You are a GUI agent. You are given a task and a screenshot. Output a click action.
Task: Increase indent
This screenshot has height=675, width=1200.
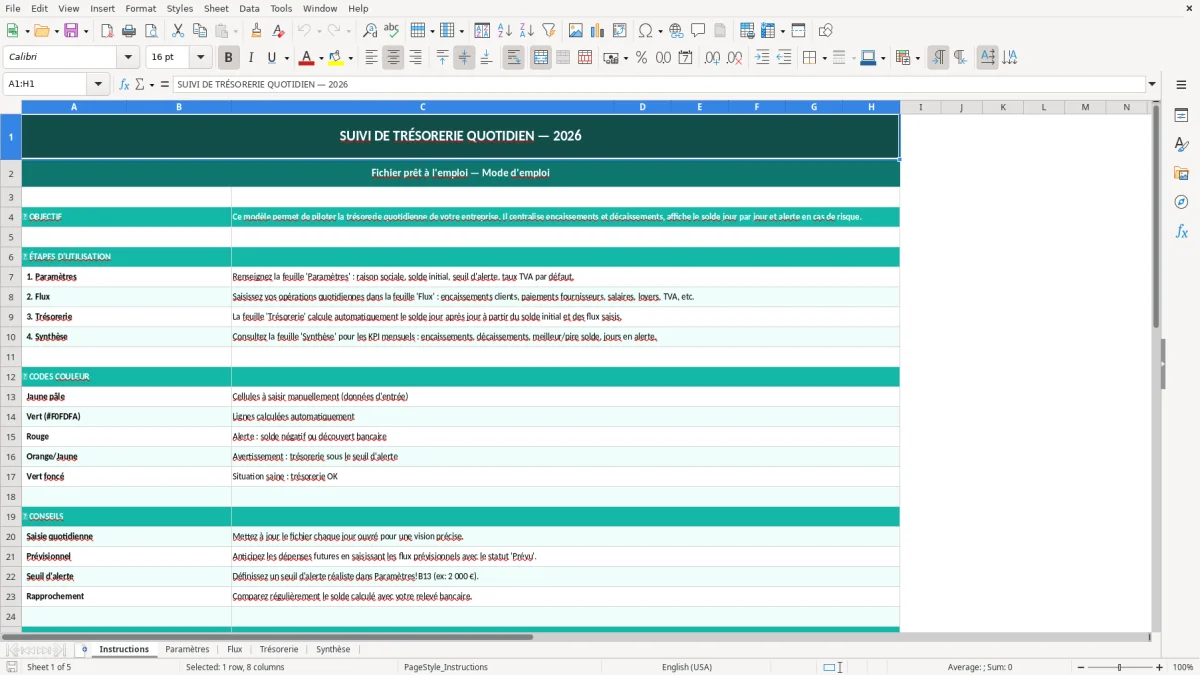(x=762, y=58)
